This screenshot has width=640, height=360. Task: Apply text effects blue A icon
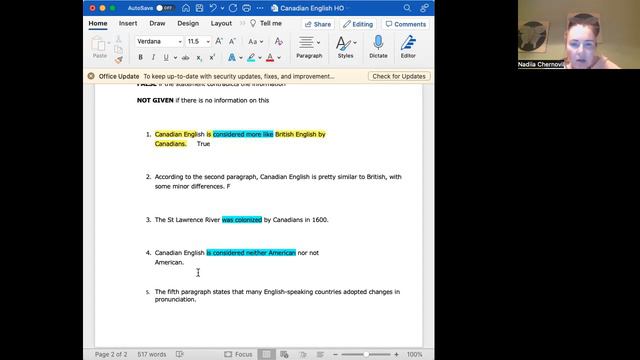pyautogui.click(x=231, y=58)
